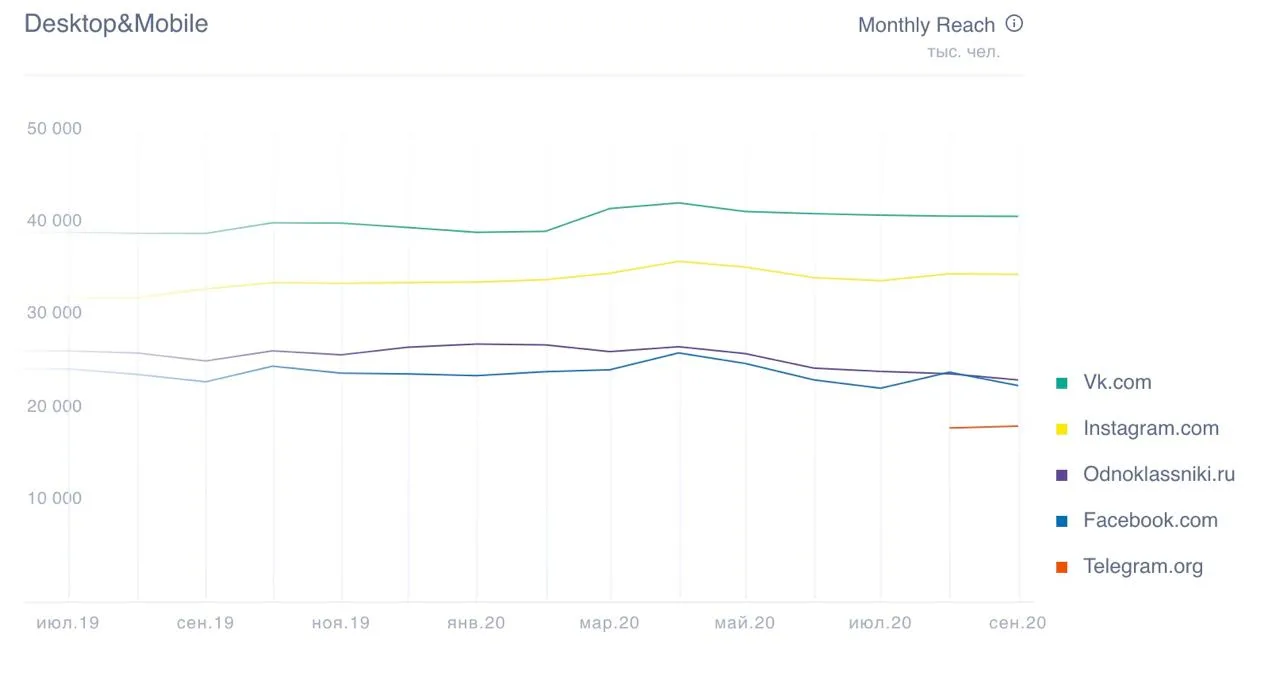Hide the Instagram.com series via its label
Image resolution: width=1280 pixels, height=673 pixels.
tap(1151, 429)
